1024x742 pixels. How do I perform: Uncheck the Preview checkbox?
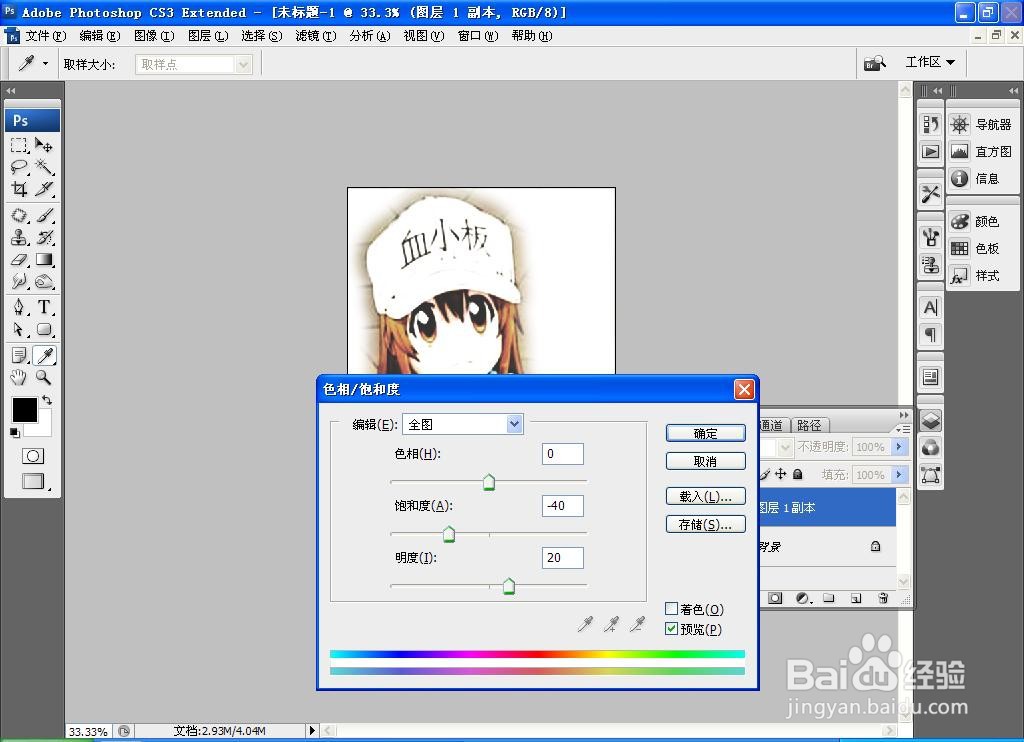pyautogui.click(x=671, y=628)
